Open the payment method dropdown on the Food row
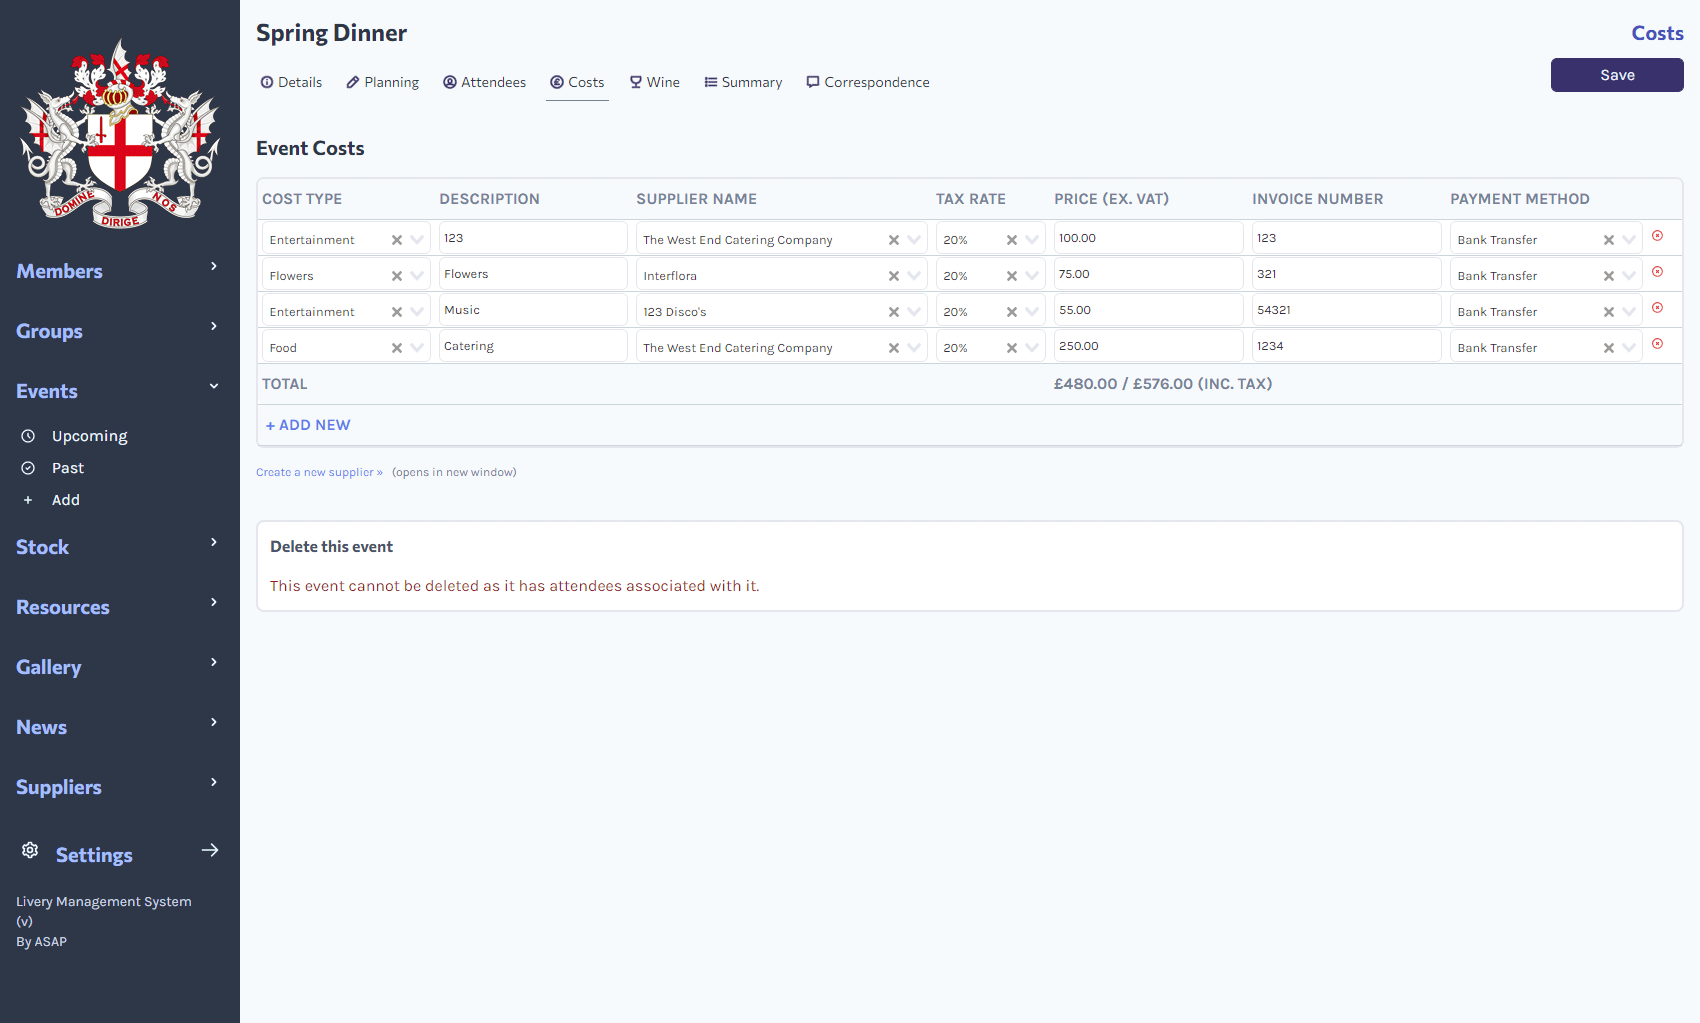Viewport: 1700px width, 1023px height. point(1629,347)
